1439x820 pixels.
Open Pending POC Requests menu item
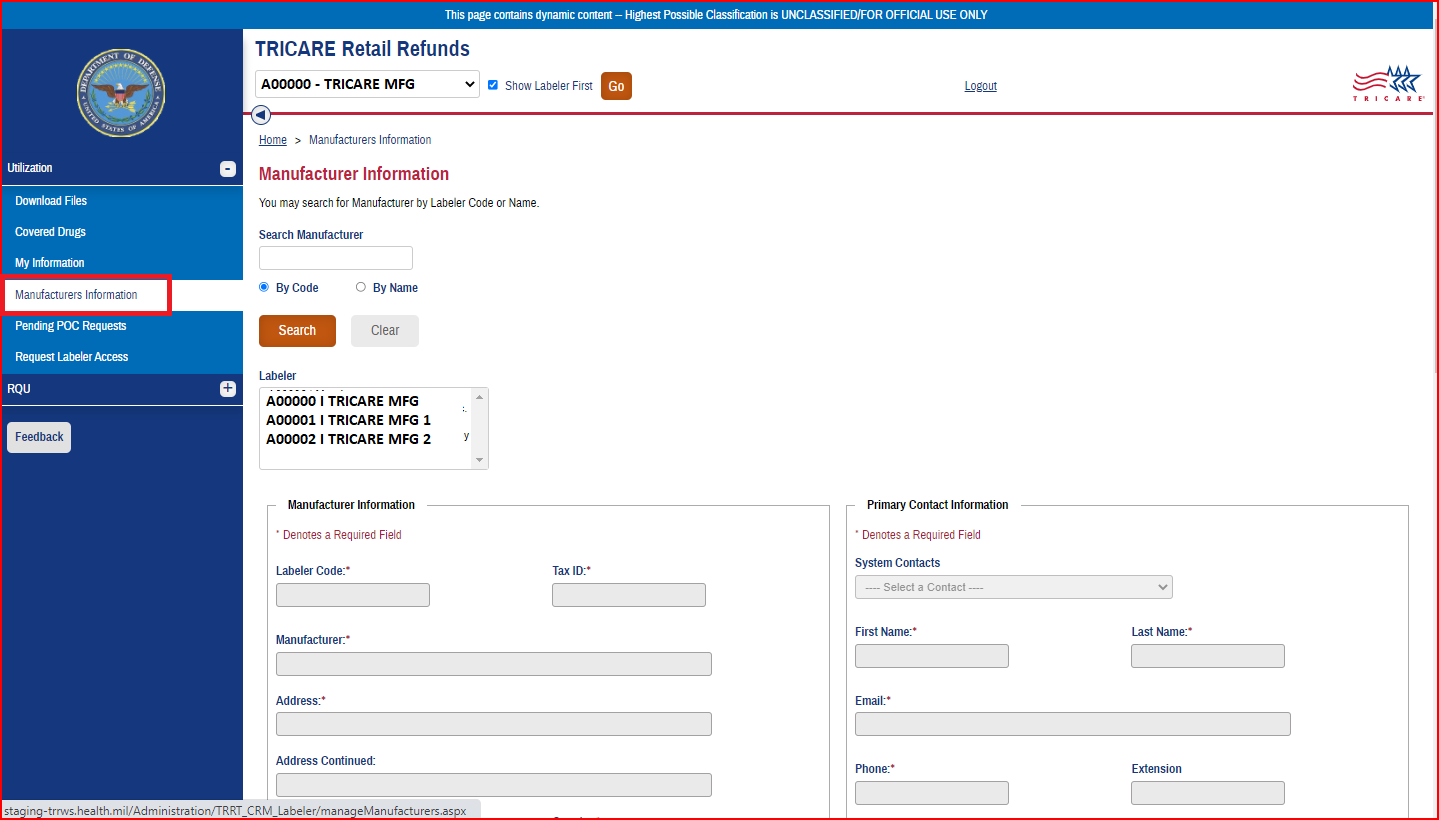point(71,326)
